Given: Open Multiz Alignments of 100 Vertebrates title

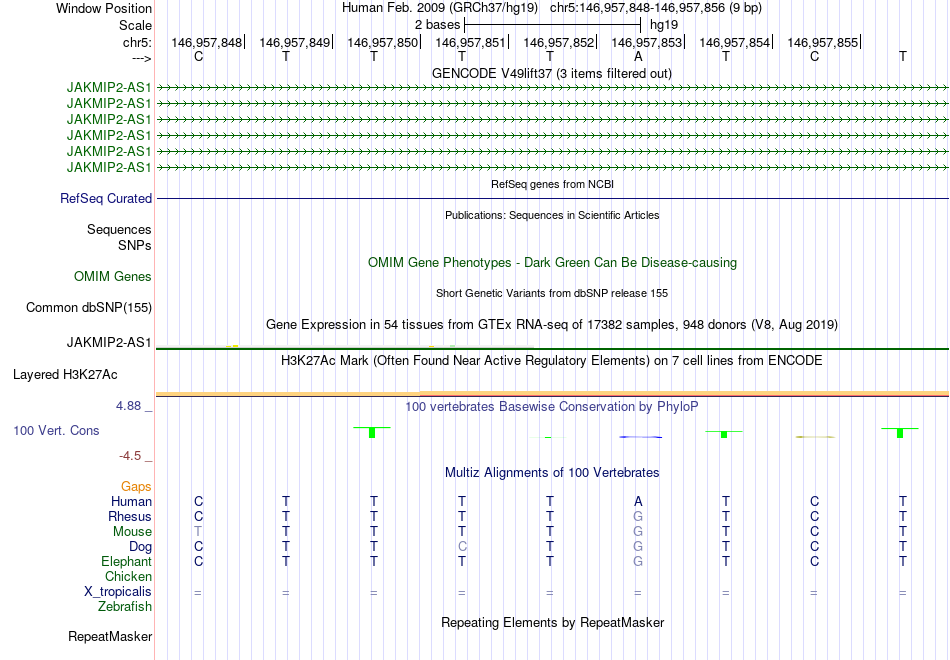Looking at the screenshot, I should pos(552,473).
